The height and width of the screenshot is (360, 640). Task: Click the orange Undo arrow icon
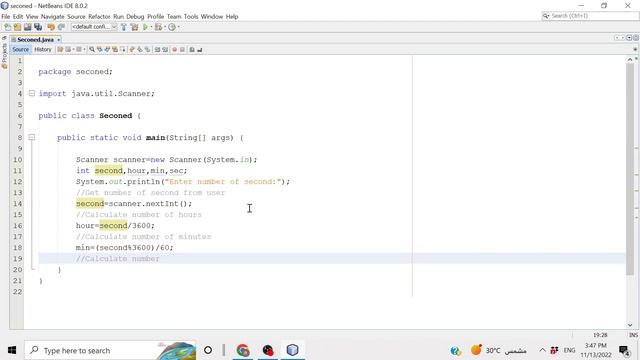coord(51,27)
